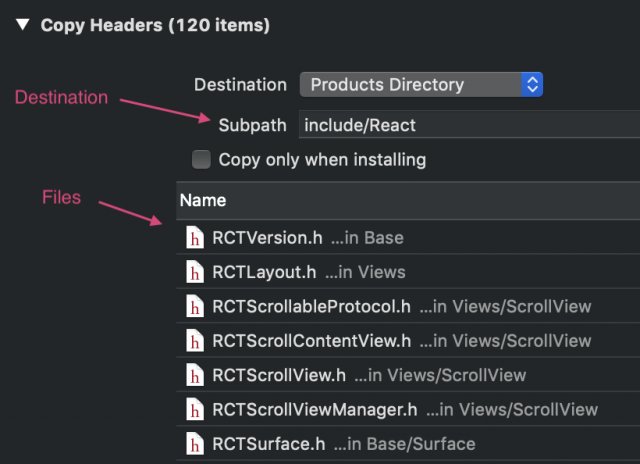This screenshot has width=640, height=464.
Task: Click the Views/ScrollView path of RCTScrollableProtocol.h
Action: (x=505, y=306)
